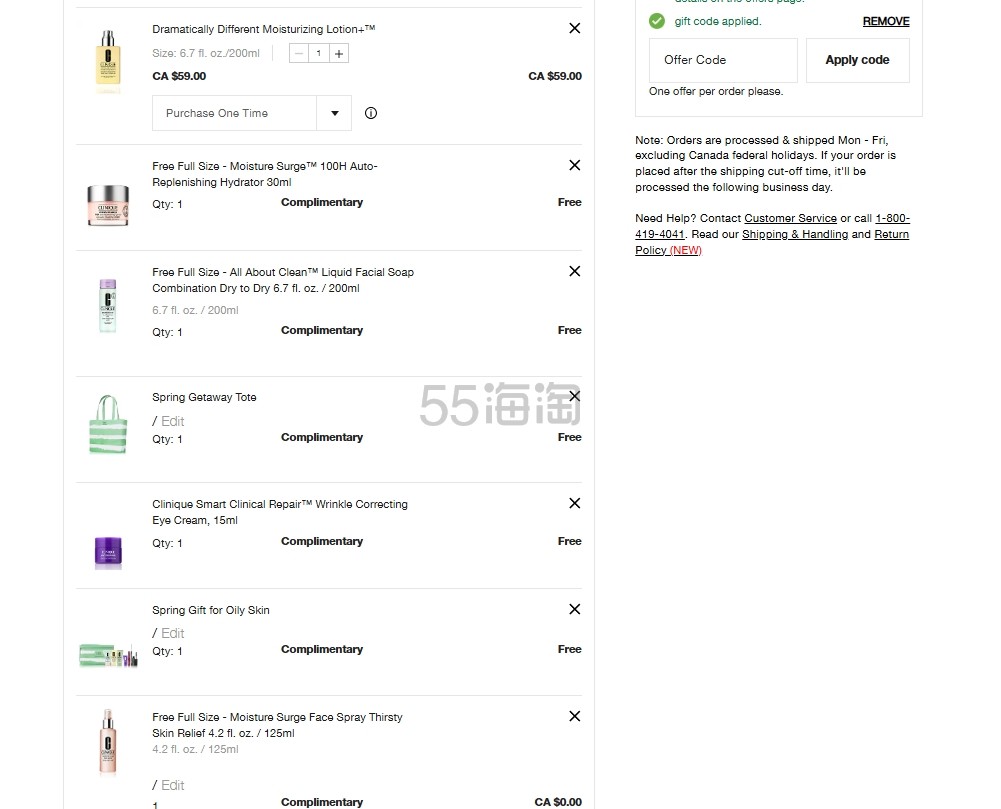Open Dramatically Different Moisturizing Lotion+ title
The image size is (1001, 809).
click(x=264, y=29)
